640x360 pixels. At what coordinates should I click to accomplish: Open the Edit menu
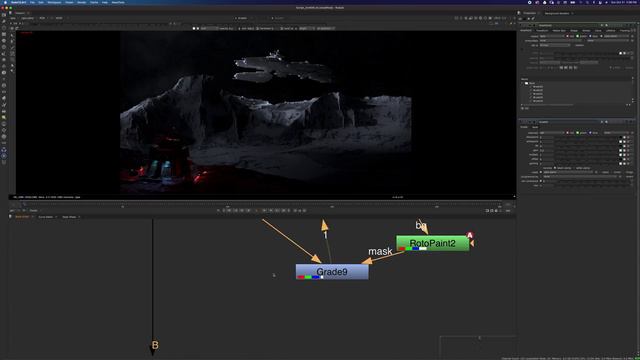pos(41,2)
